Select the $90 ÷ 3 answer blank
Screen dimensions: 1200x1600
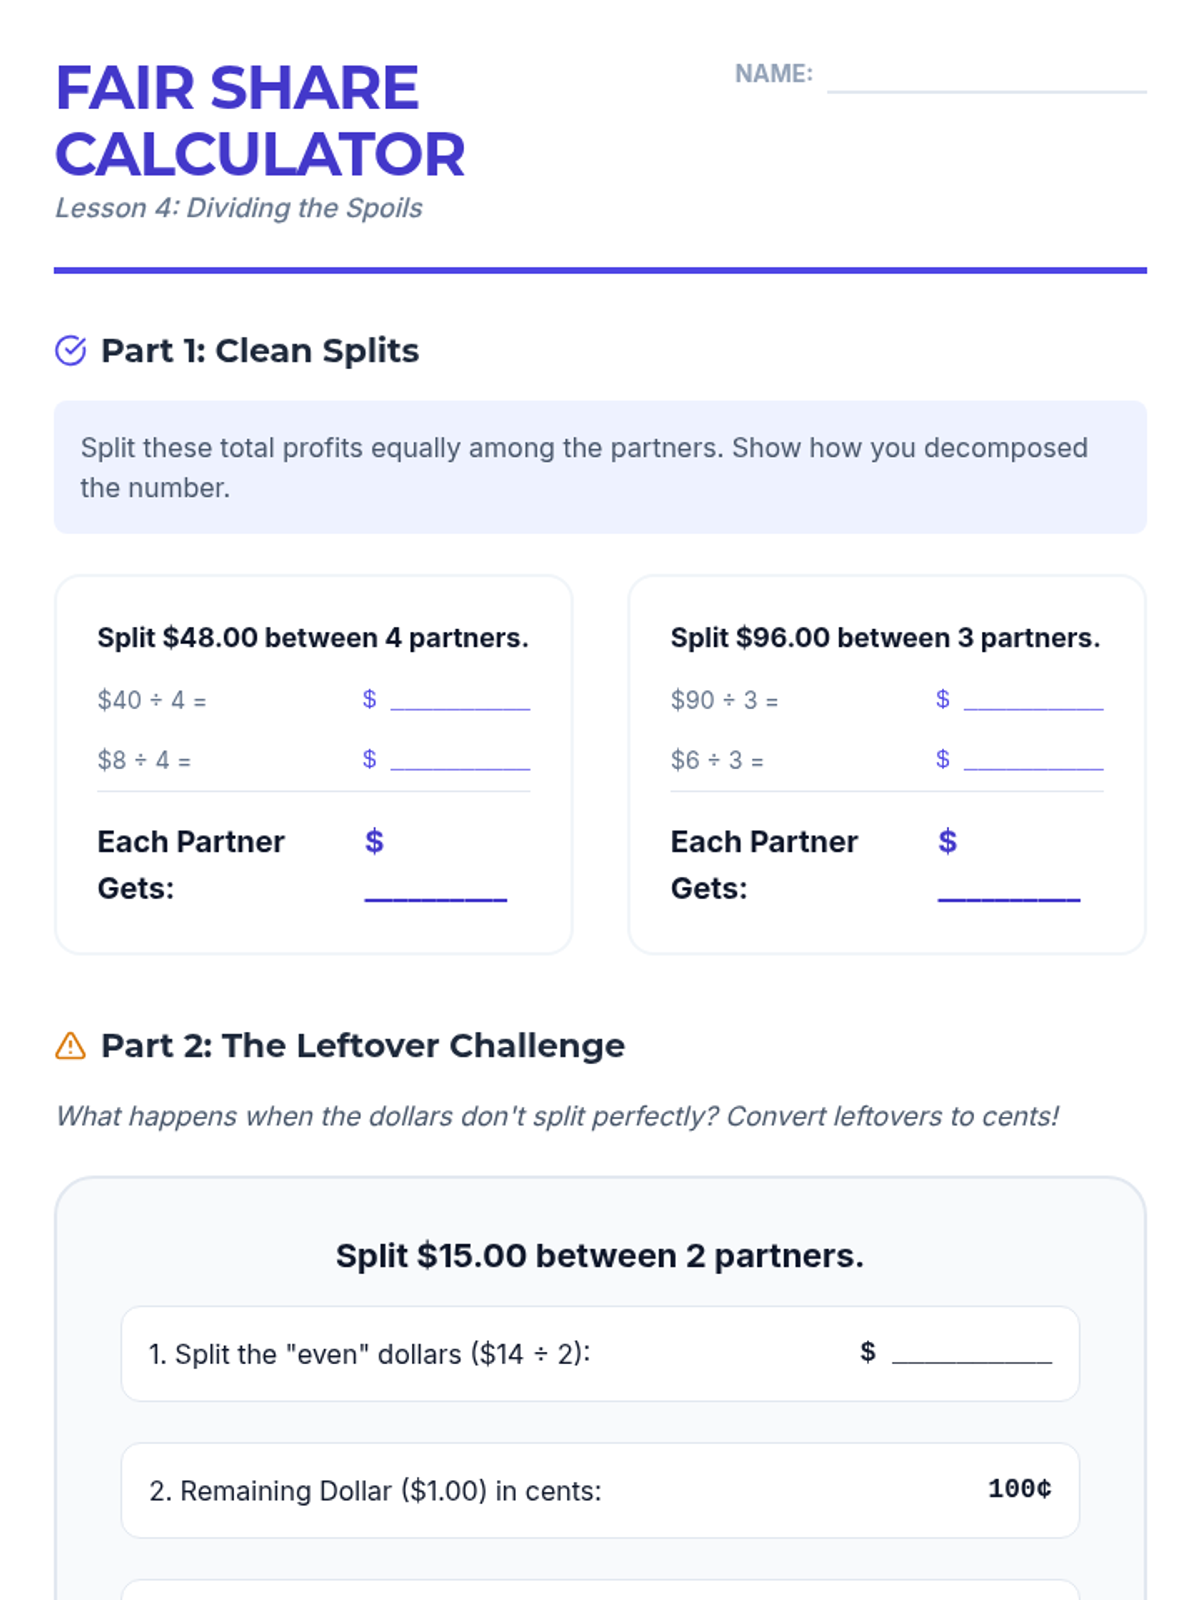point(1033,698)
